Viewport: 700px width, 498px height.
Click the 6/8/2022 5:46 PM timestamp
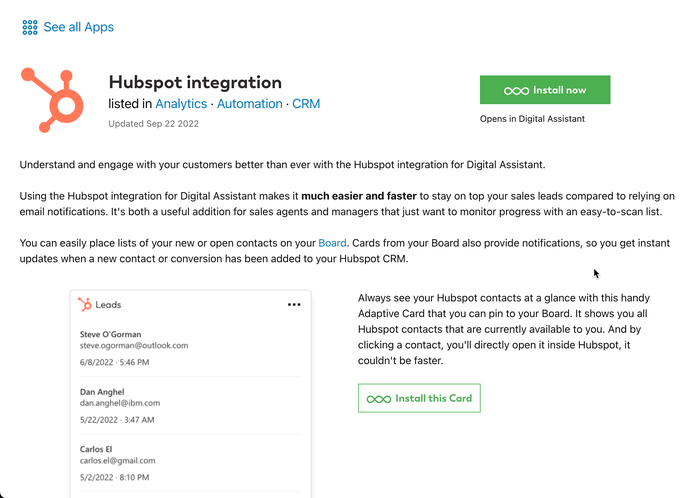115,362
